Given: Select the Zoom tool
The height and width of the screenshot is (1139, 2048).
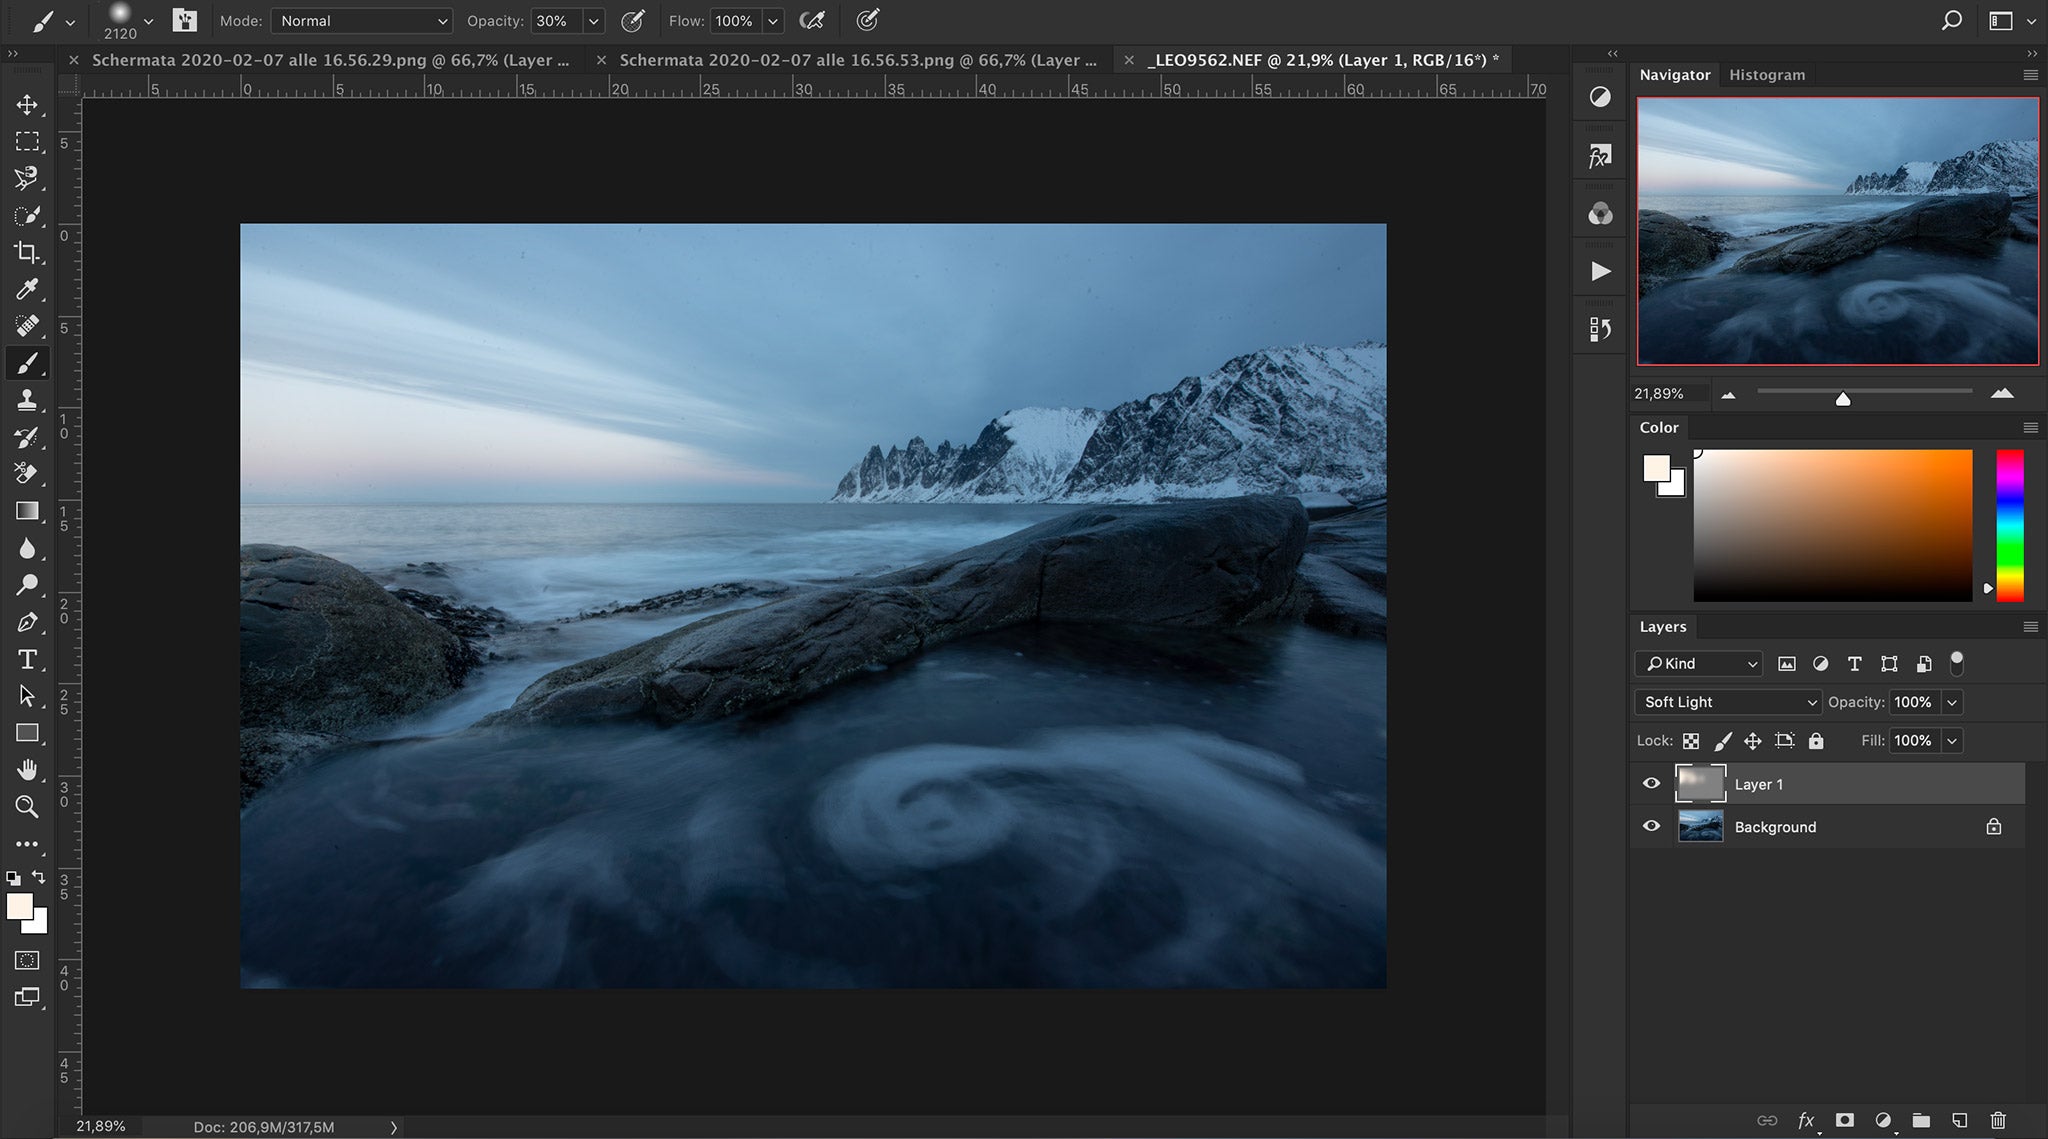Looking at the screenshot, I should (27, 806).
